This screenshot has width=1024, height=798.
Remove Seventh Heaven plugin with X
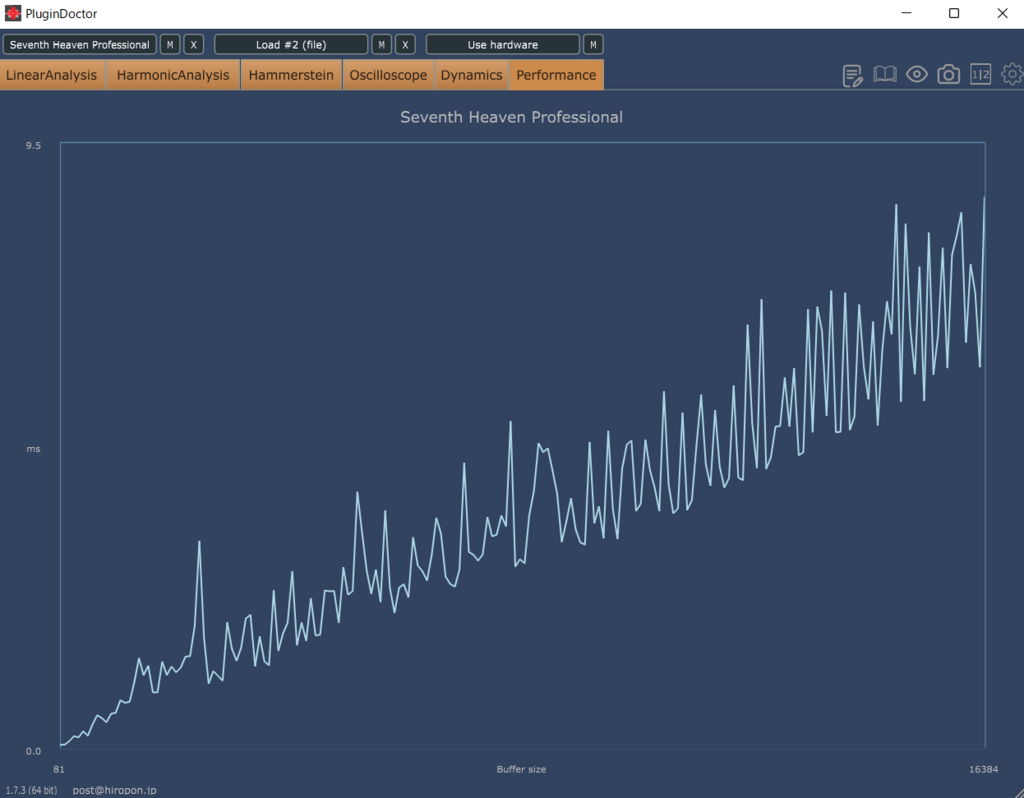193,44
